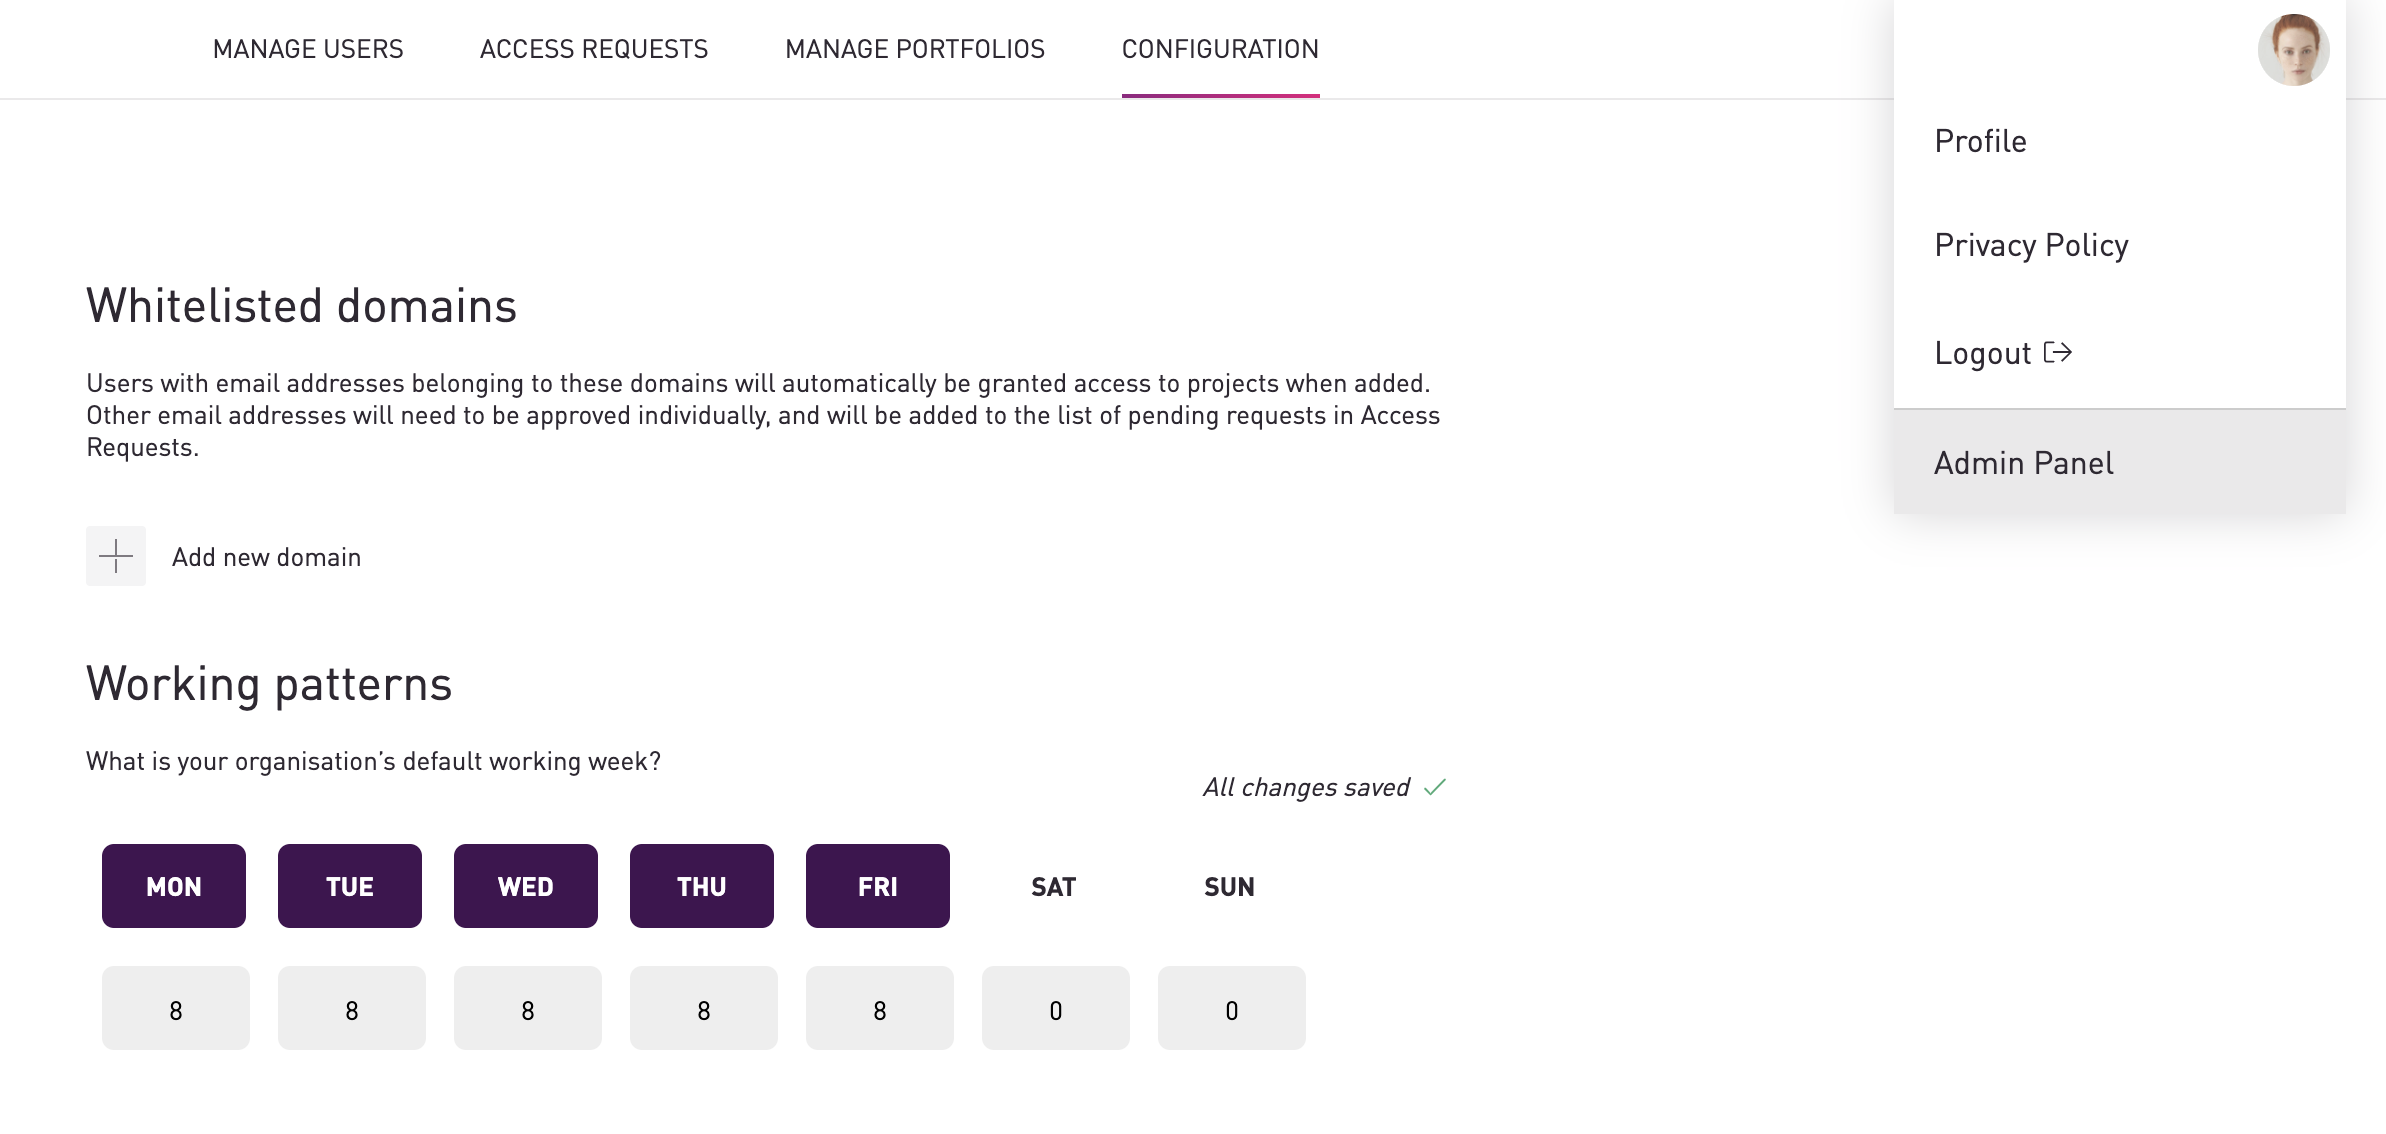Select Admin Panel in user menu
This screenshot has width=2386, height=1134.
pyautogui.click(x=2024, y=463)
